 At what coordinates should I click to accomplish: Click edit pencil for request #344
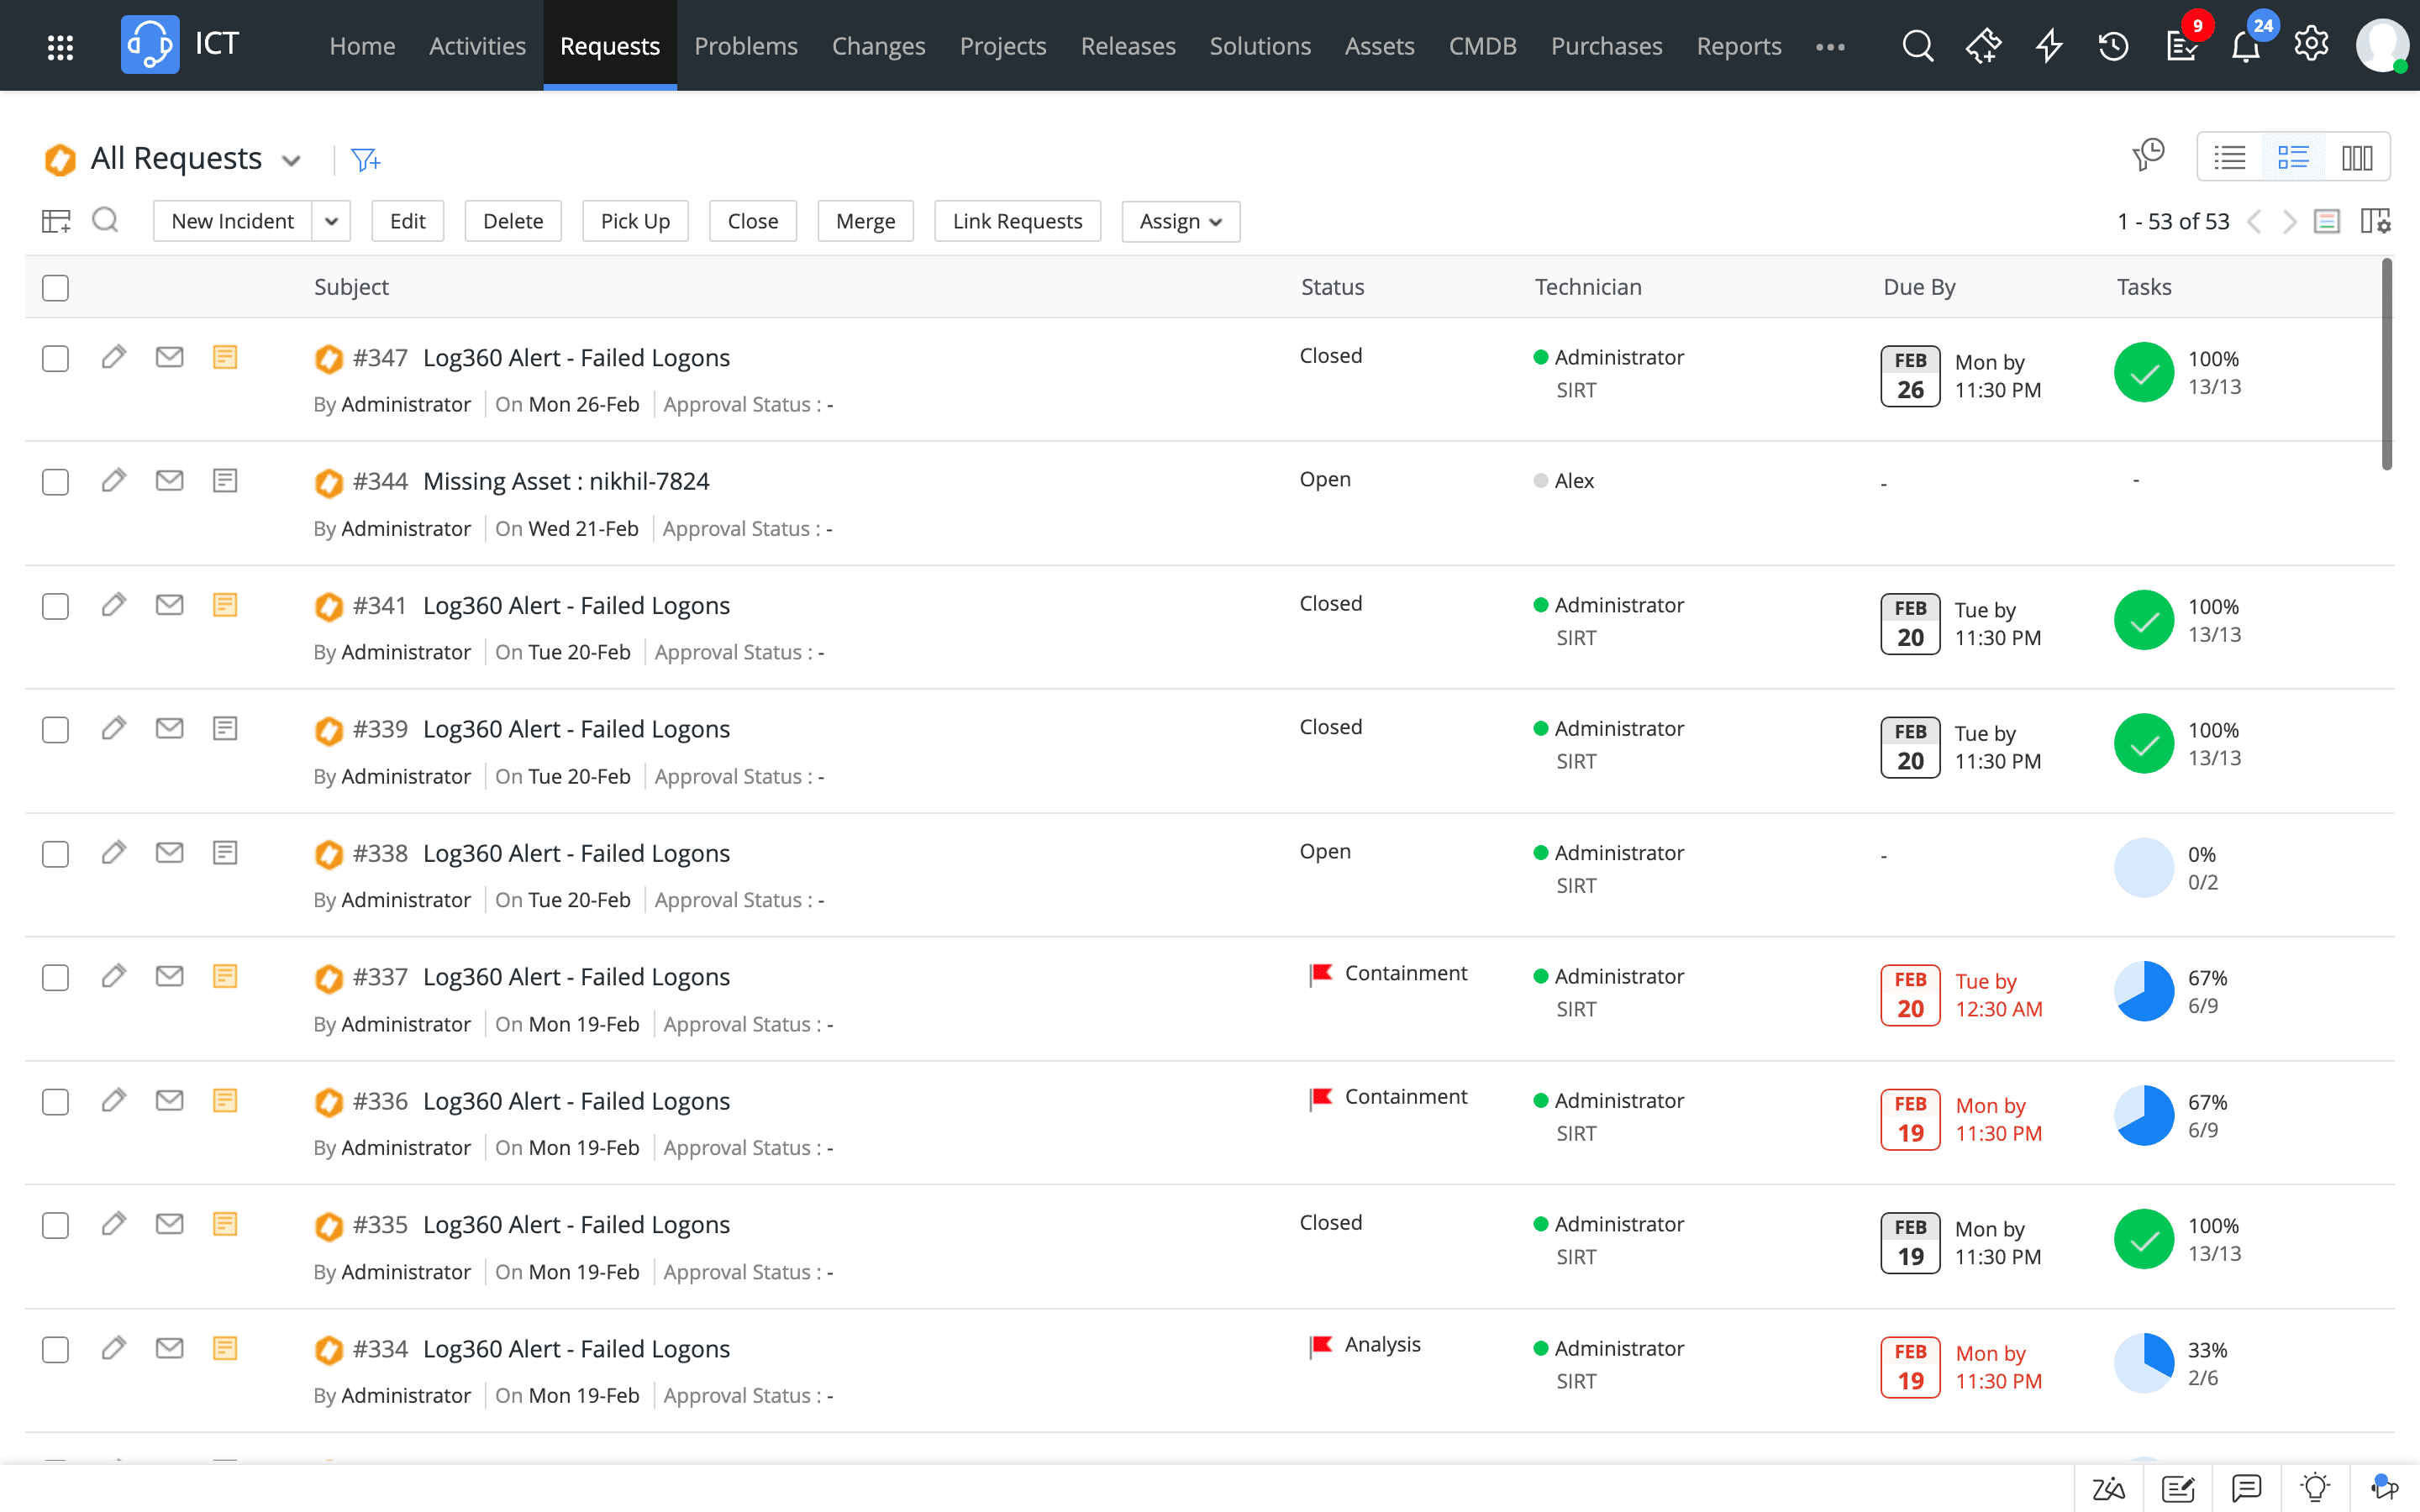tap(114, 481)
